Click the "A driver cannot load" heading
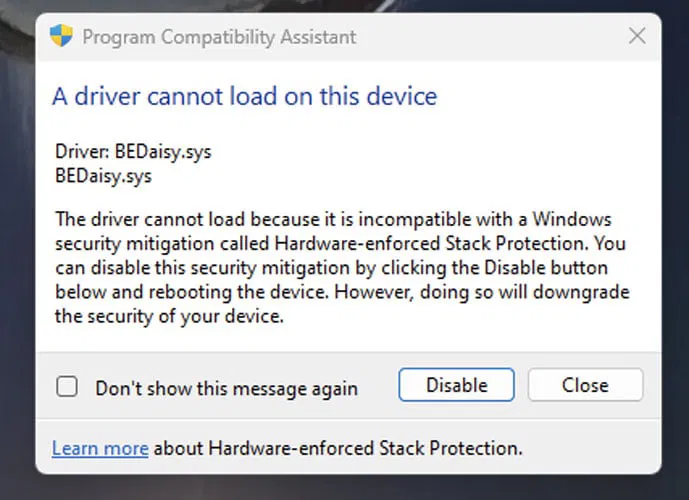 coord(244,97)
